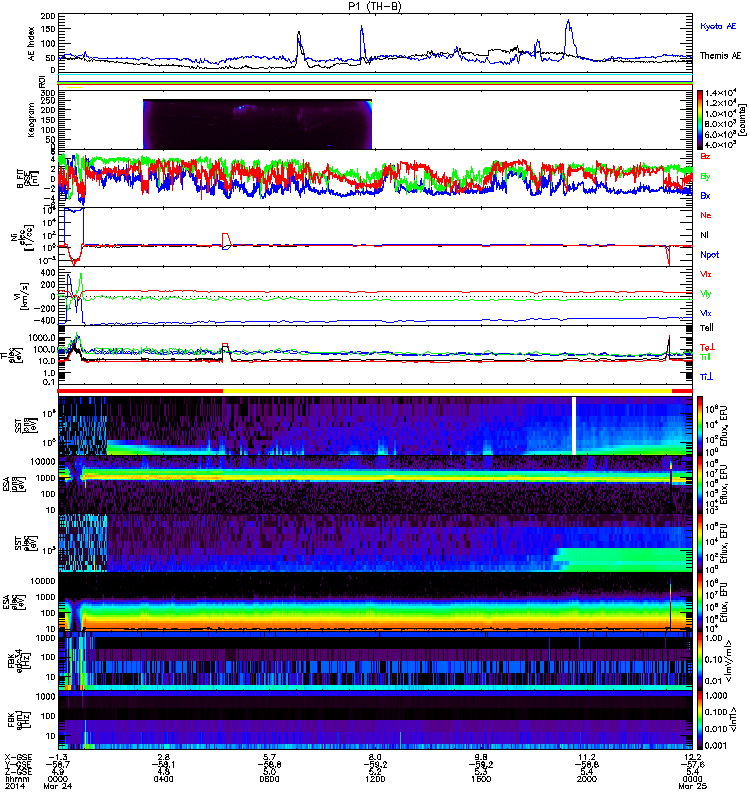
Task: Click the red Bz legend label
Action: (705, 156)
